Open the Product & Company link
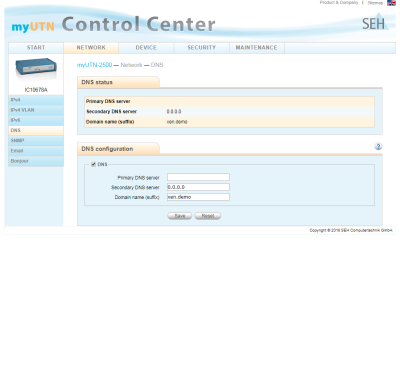Image resolution: width=400 pixels, height=371 pixels. (x=339, y=2)
